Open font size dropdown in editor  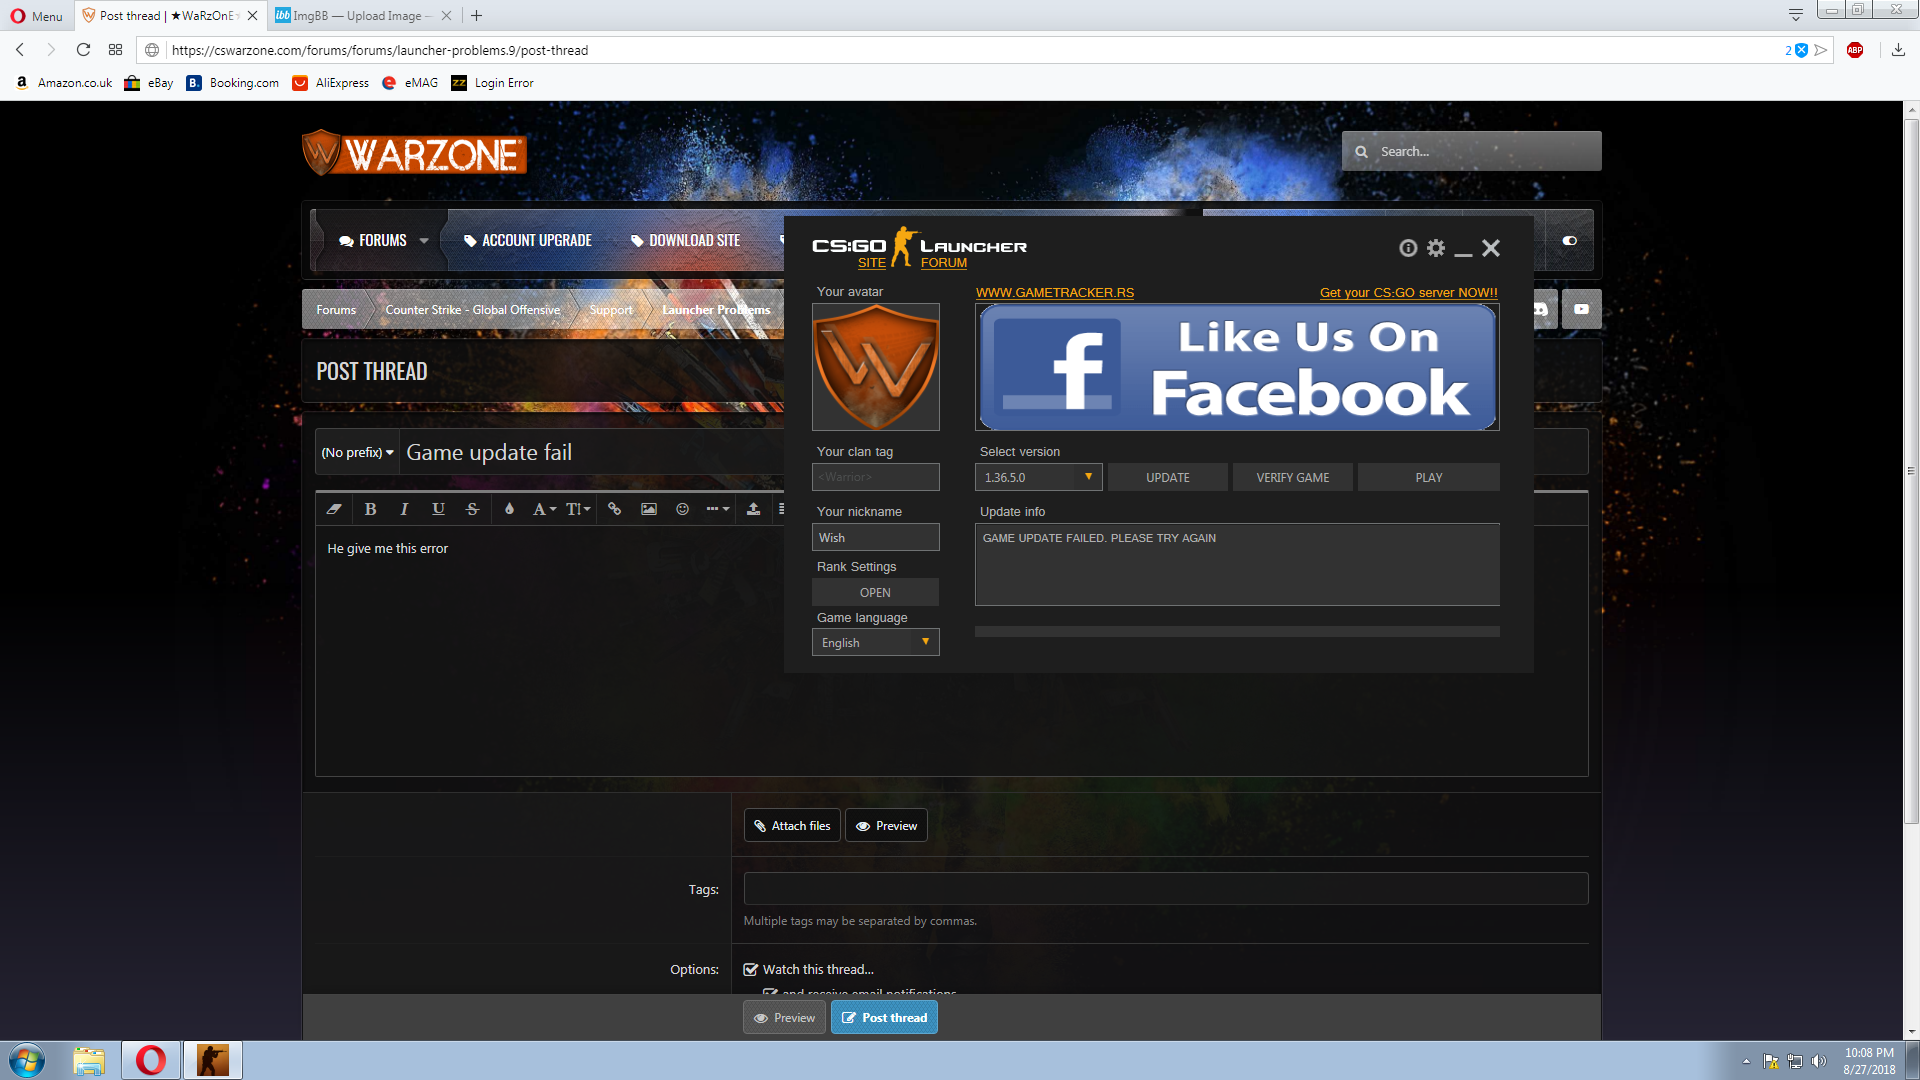pyautogui.click(x=578, y=509)
